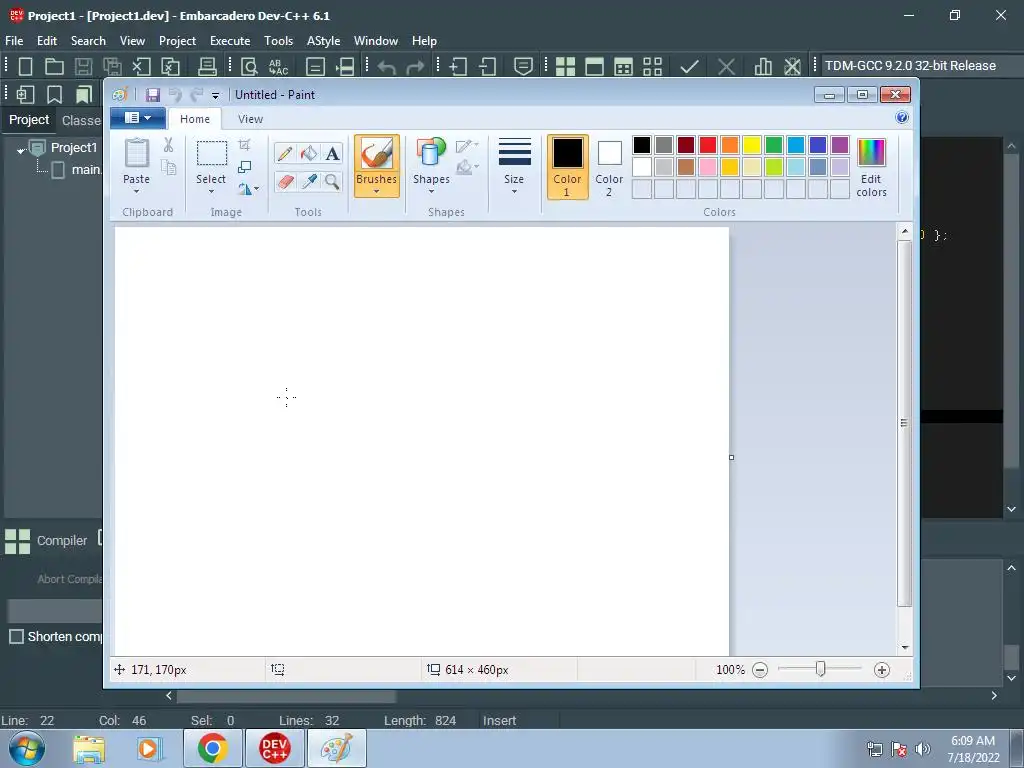1024x768 pixels.
Task: Open Customize Quick Access Toolbar arrow
Action: point(216,95)
